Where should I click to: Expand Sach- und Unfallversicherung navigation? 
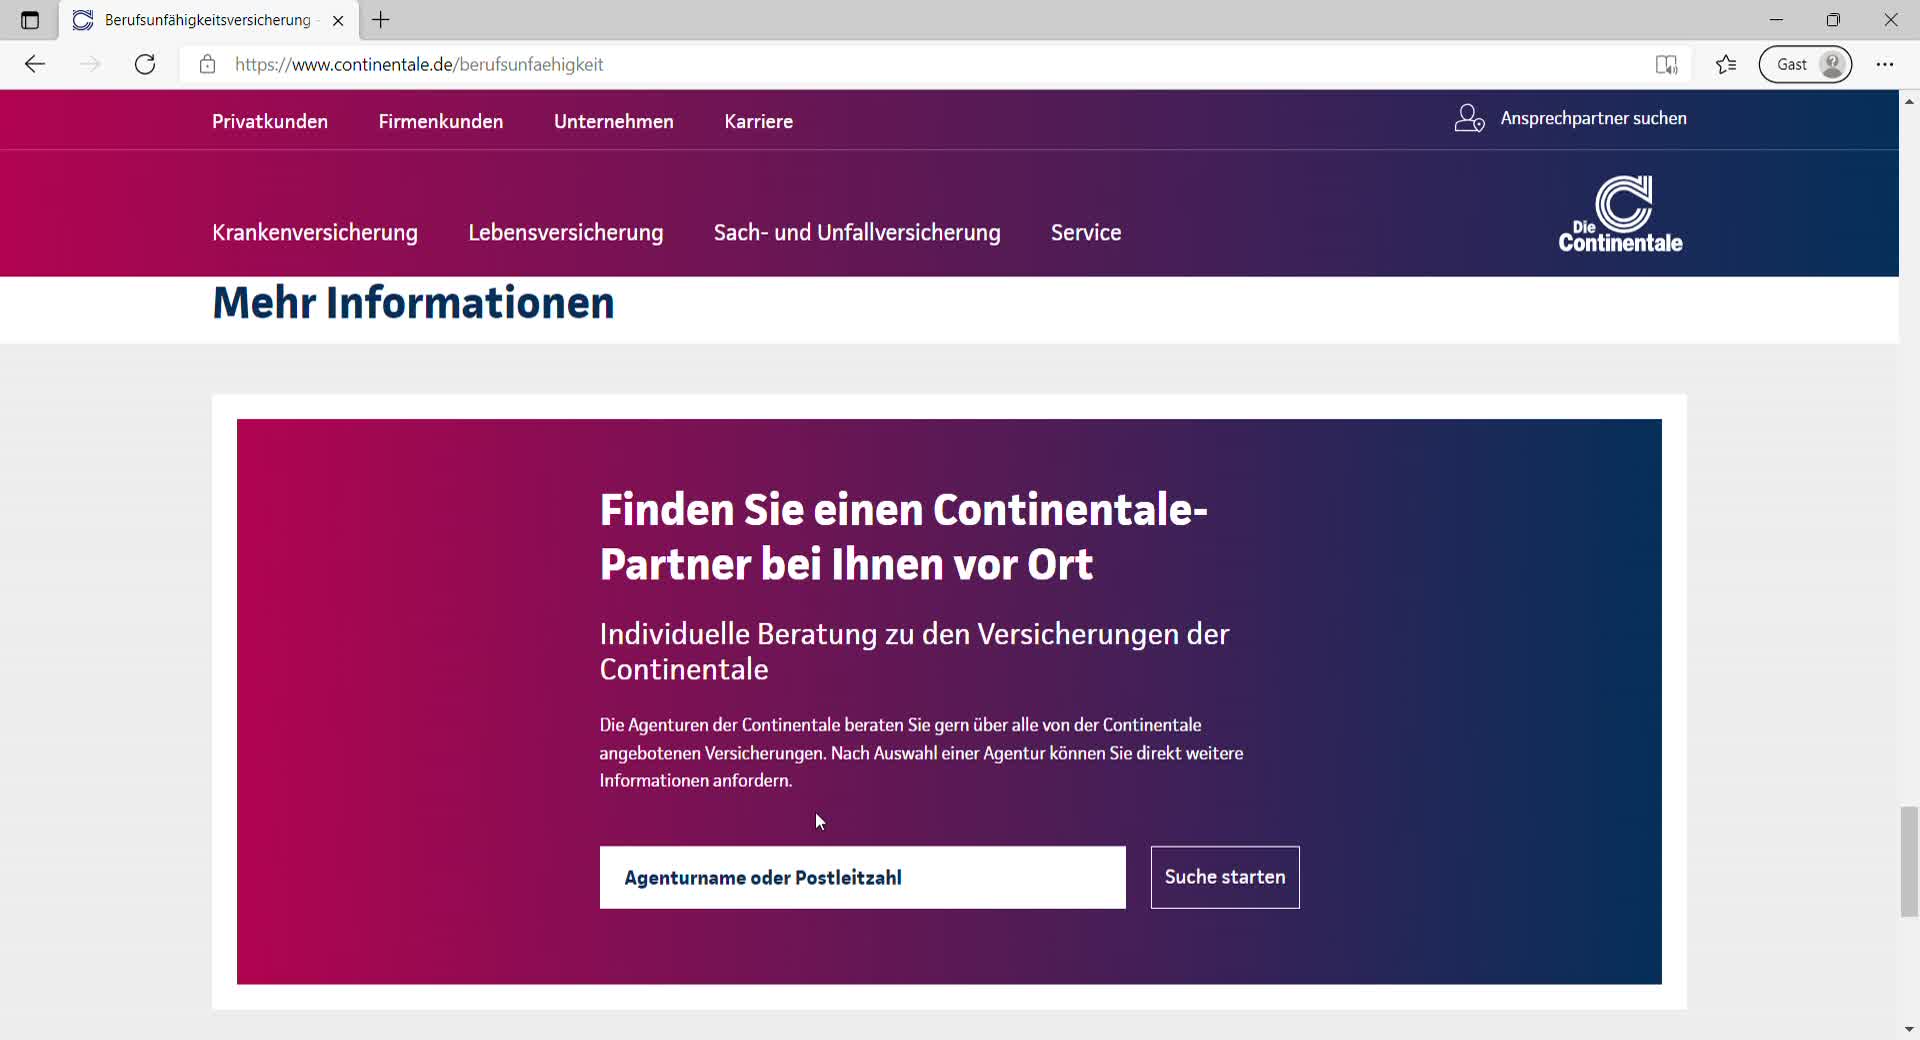[856, 232]
